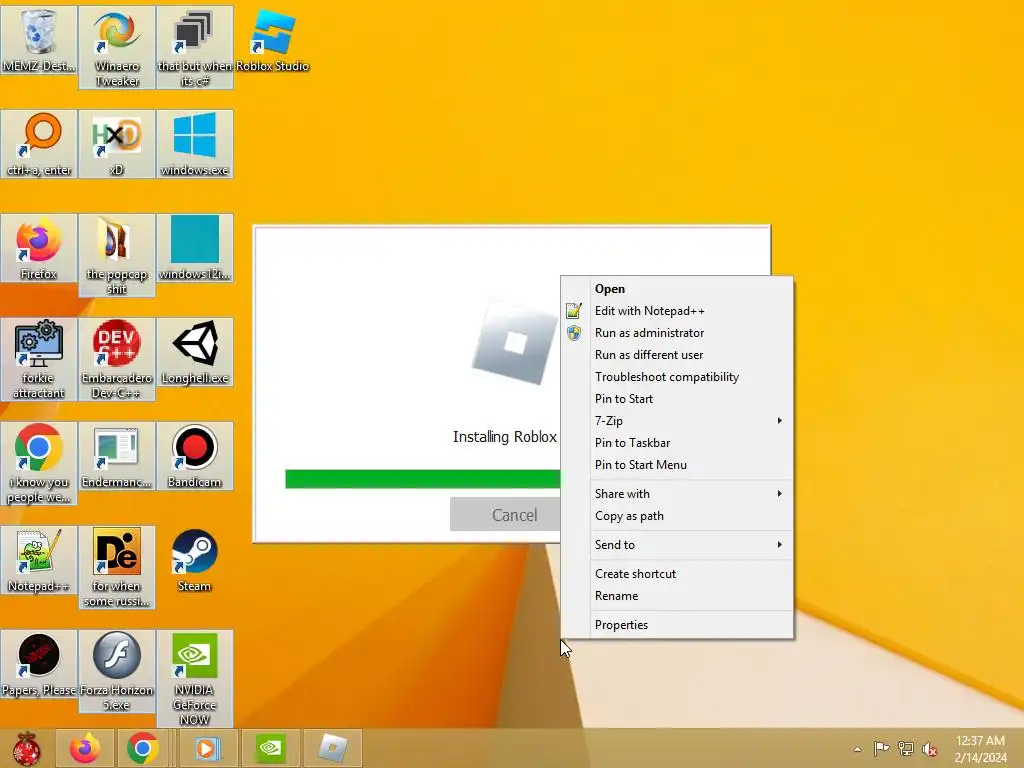
Task: Open Firefox from the taskbar
Action: [x=85, y=748]
